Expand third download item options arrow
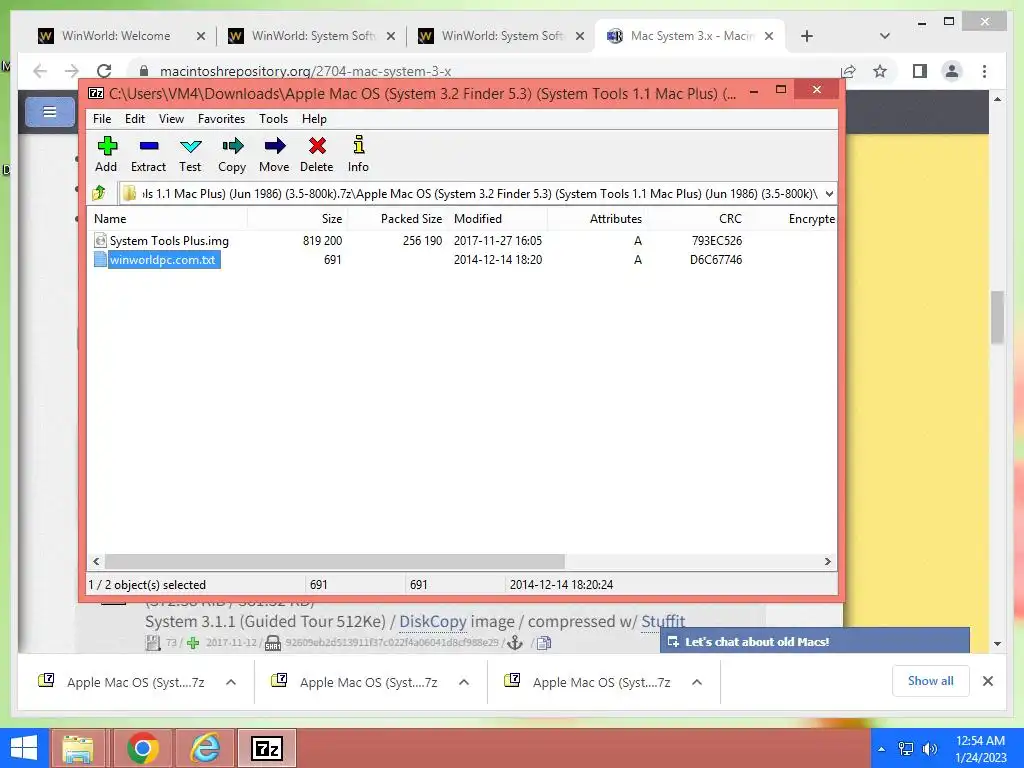Viewport: 1024px width, 768px height. coord(697,682)
